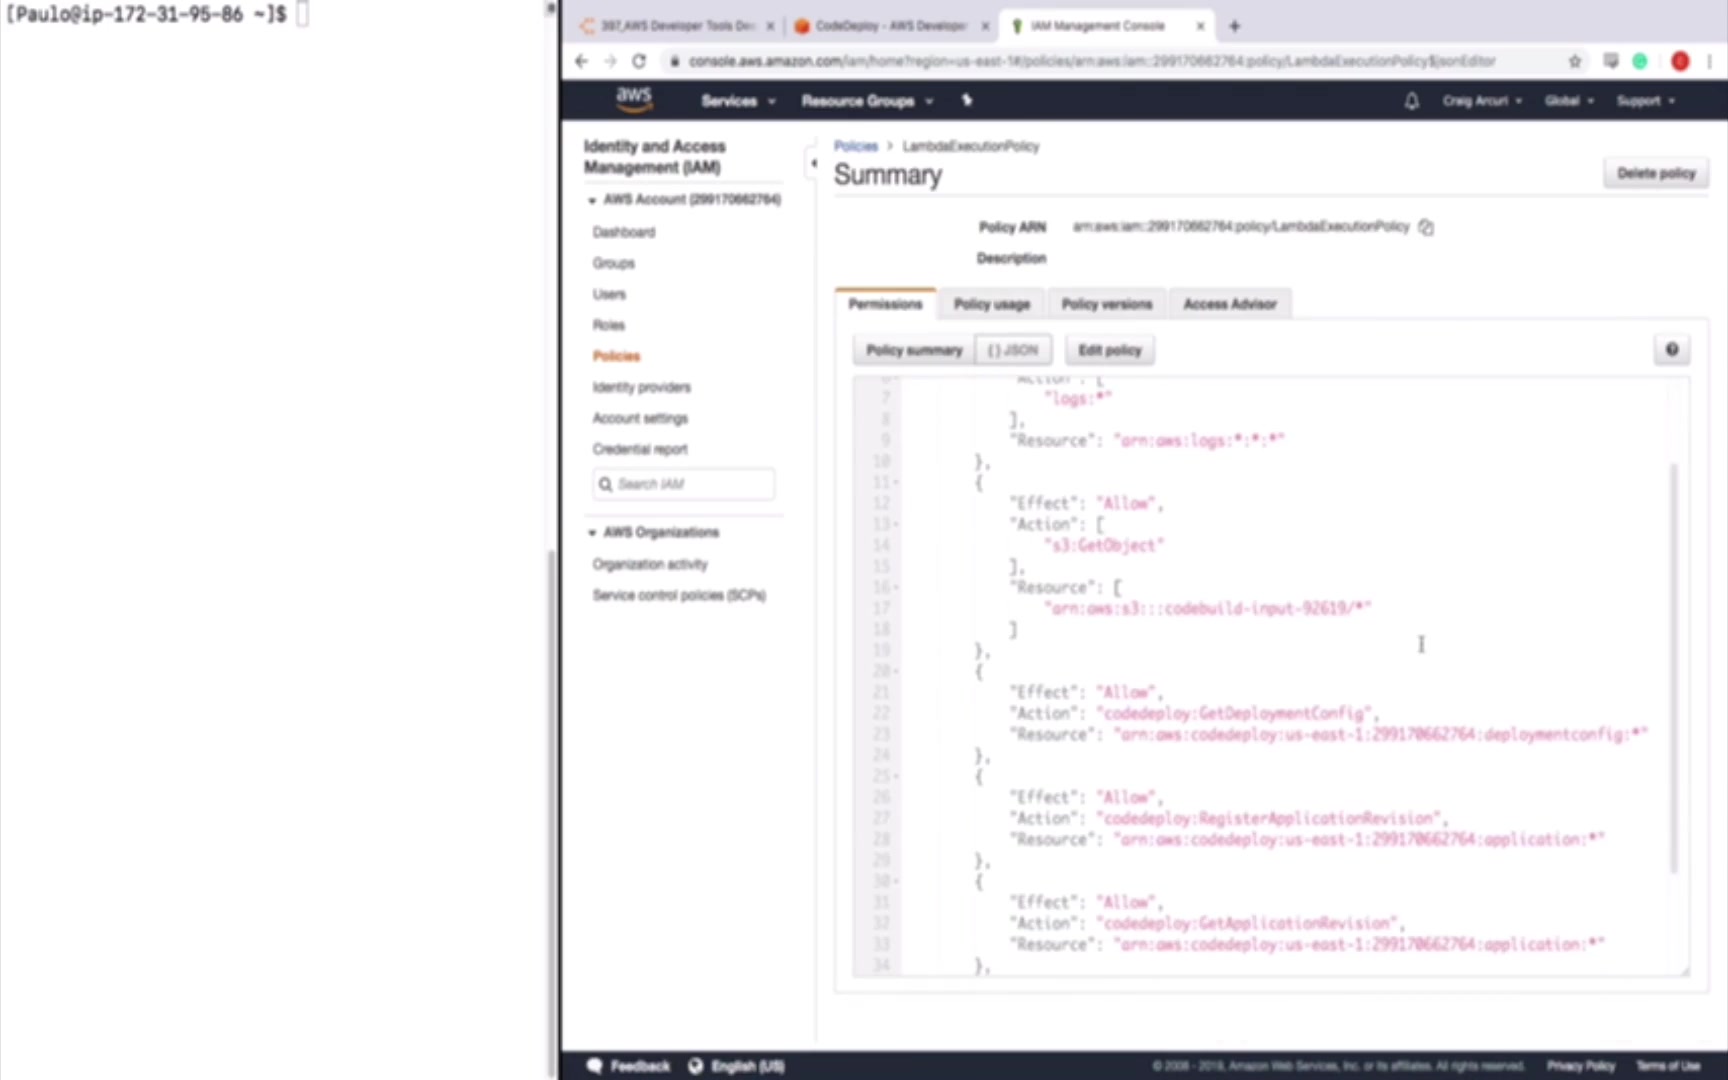Open the notifications bell in AWS header
The image size is (1728, 1080).
(x=1411, y=101)
